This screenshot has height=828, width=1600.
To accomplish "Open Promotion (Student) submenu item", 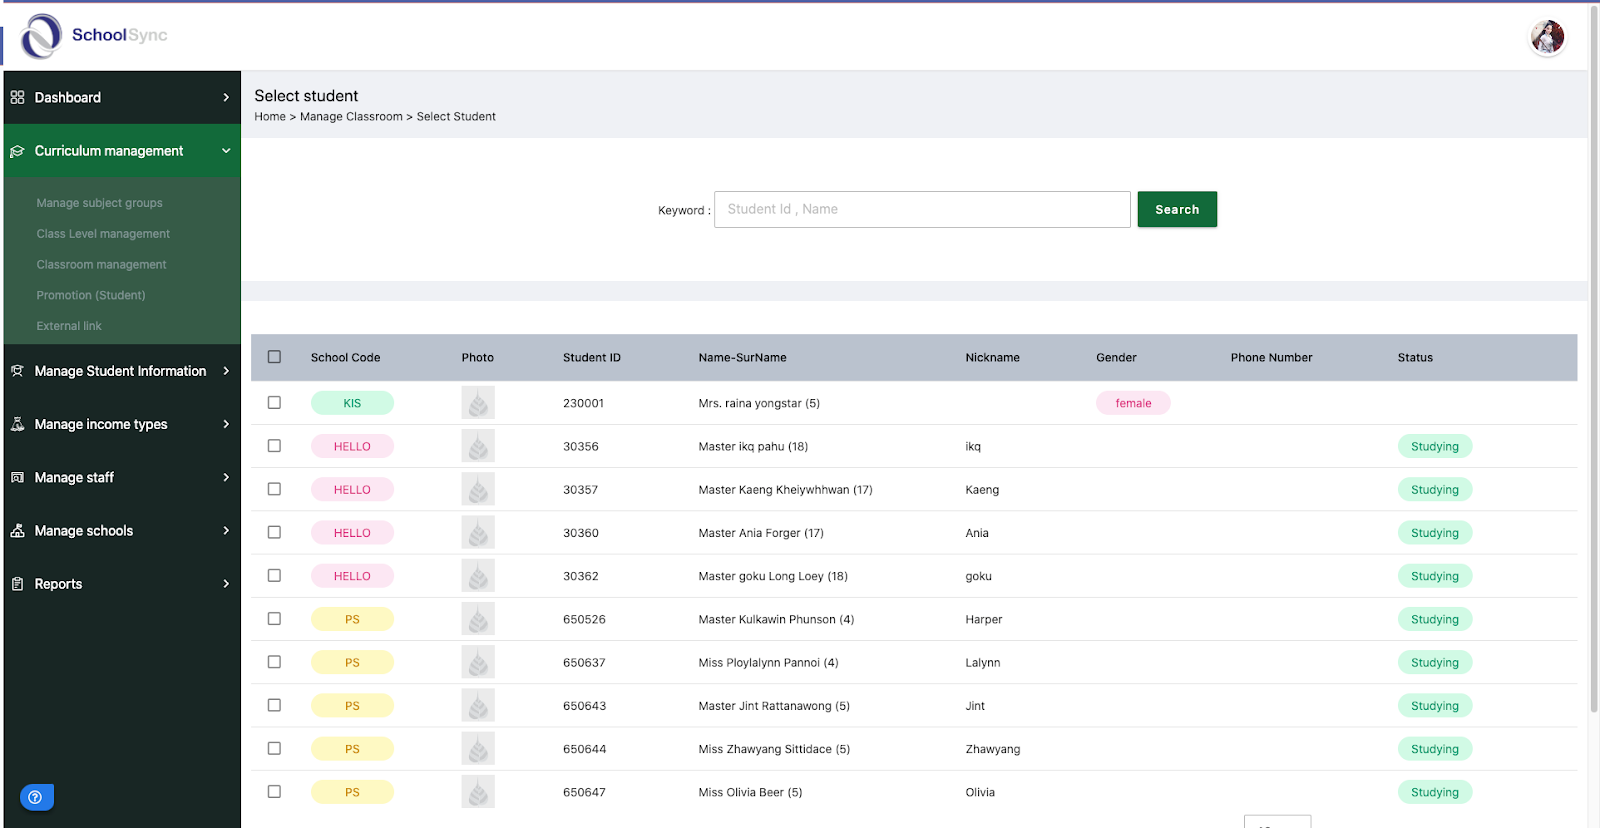I will (x=91, y=296).
